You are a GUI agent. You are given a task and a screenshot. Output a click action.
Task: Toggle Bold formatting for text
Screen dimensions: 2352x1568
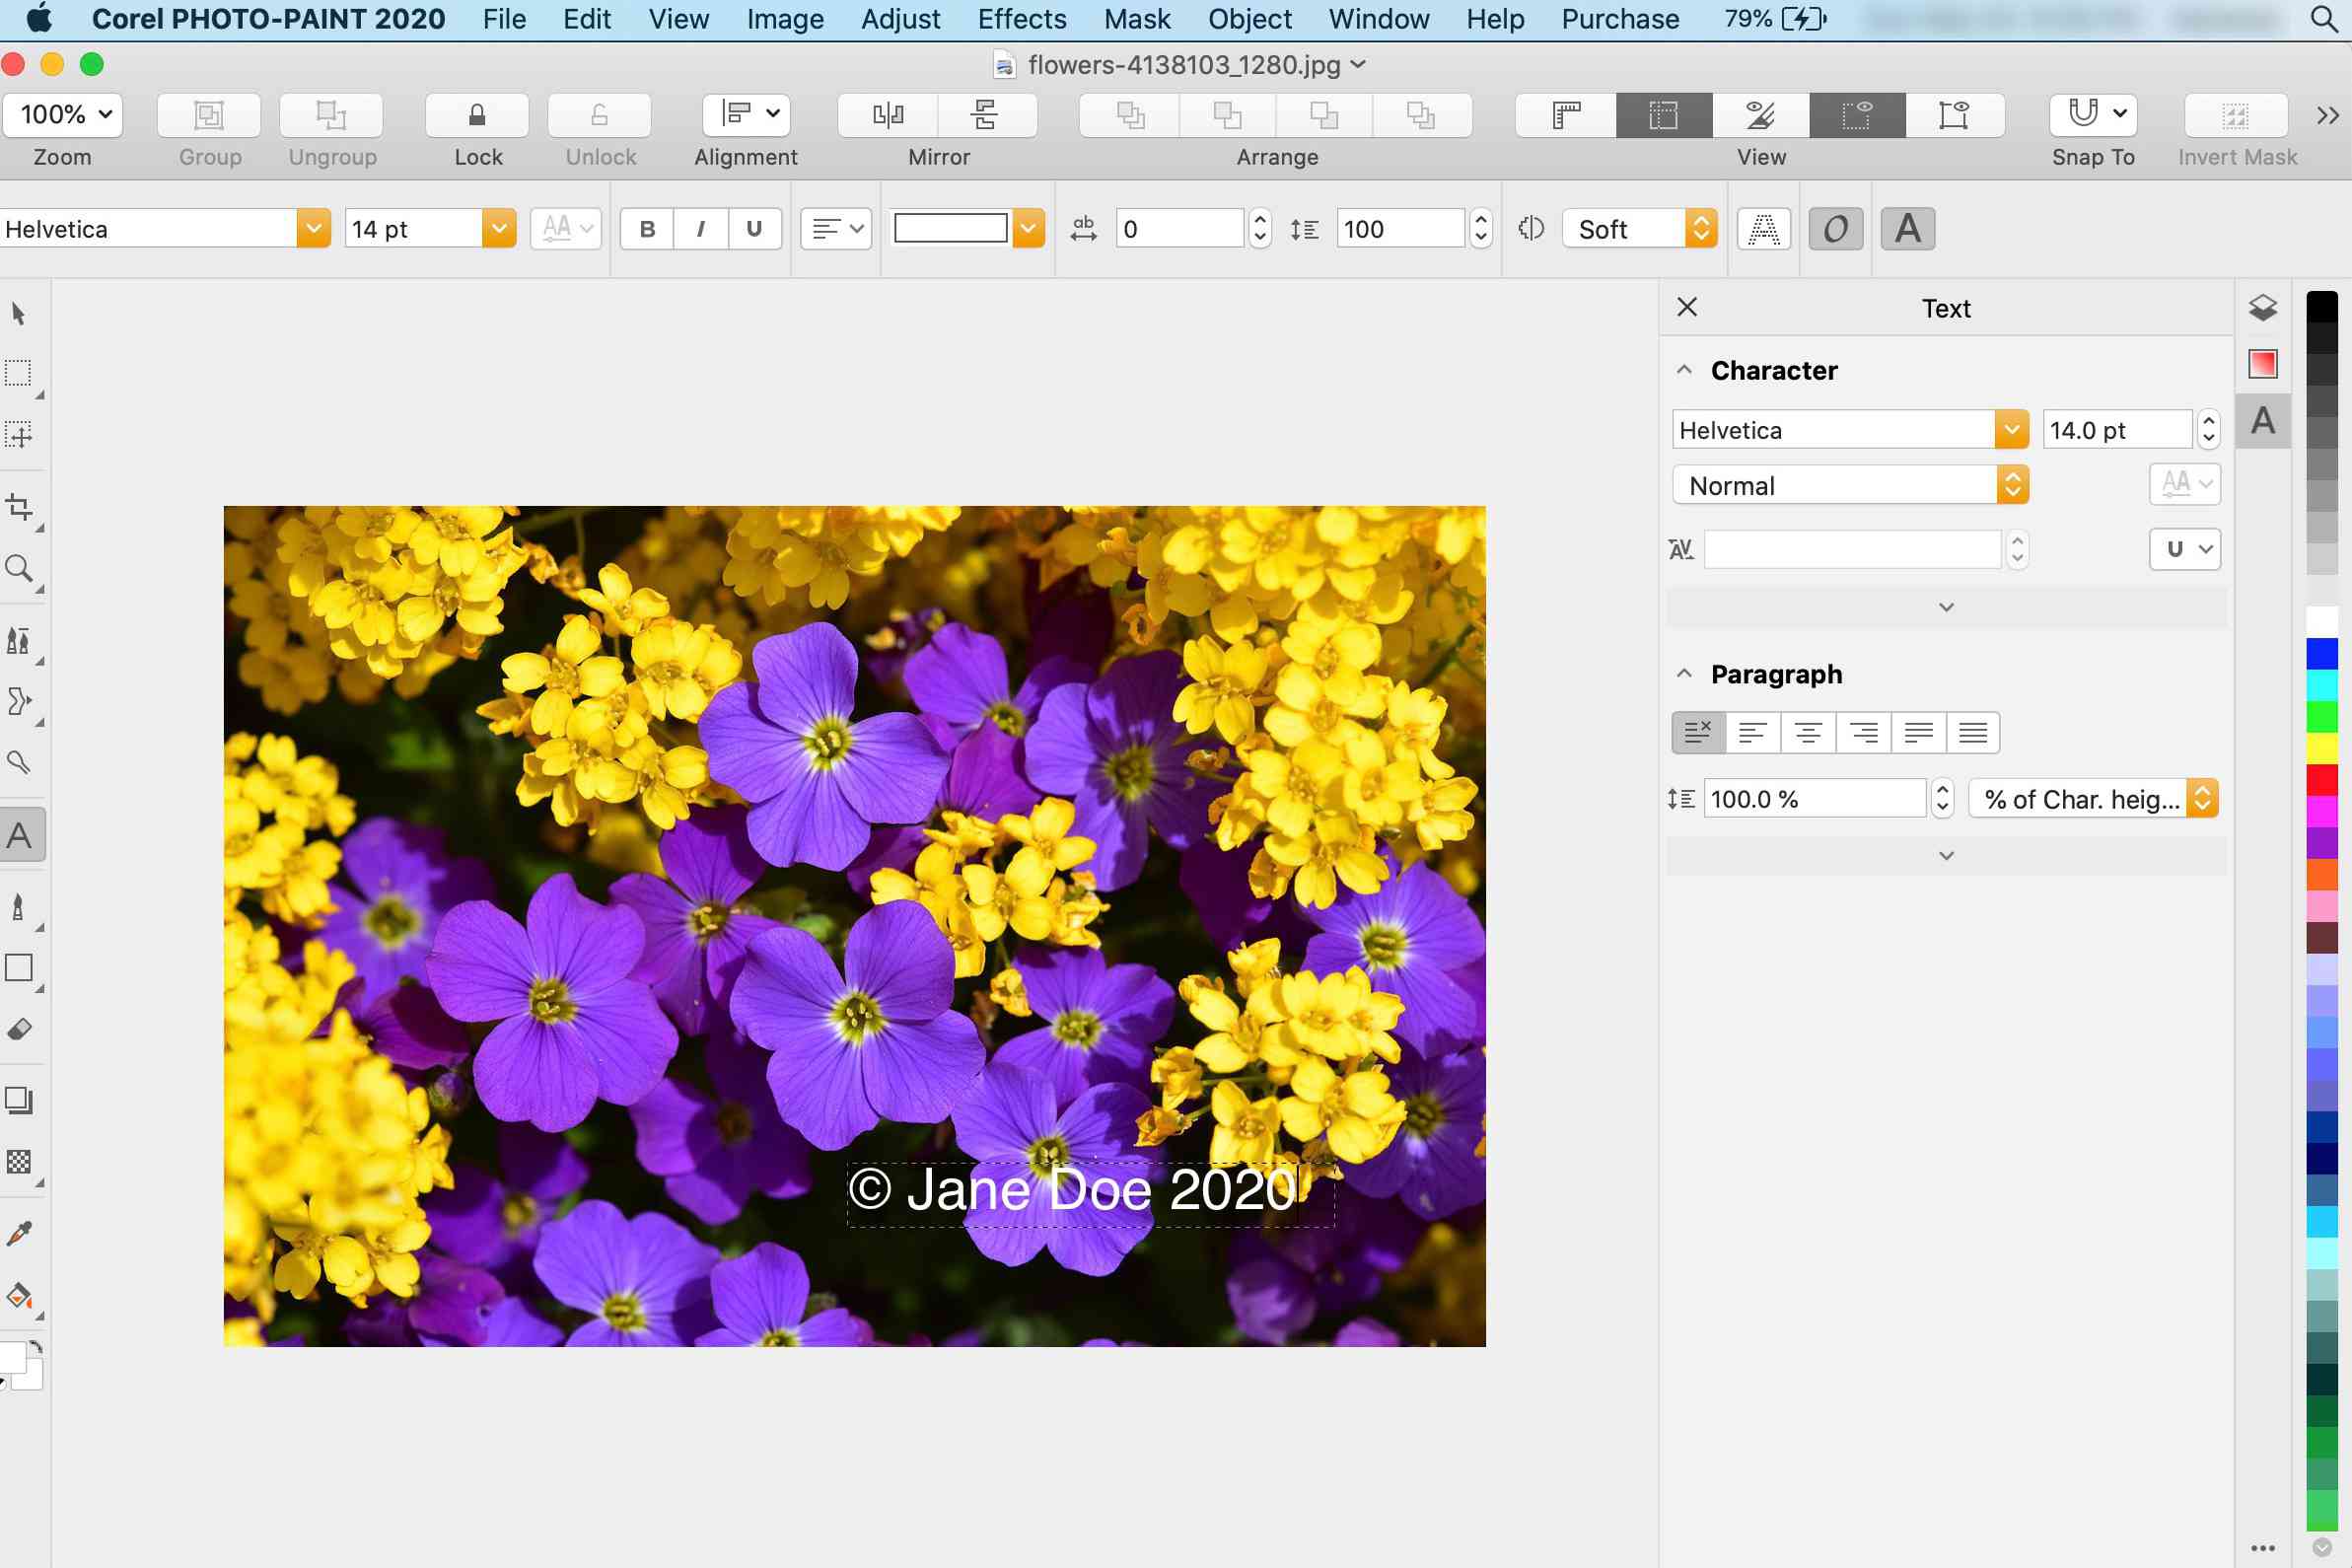click(646, 228)
